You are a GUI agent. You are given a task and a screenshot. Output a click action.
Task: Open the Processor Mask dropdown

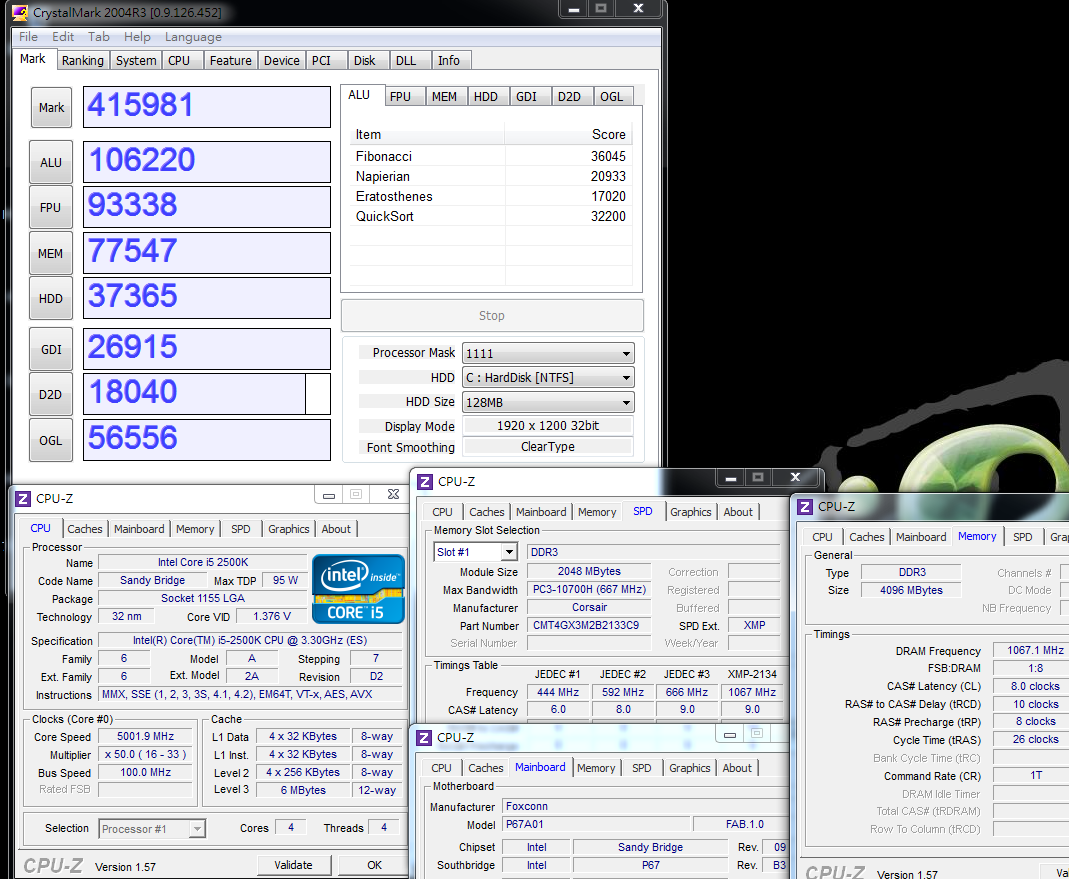tap(548, 353)
